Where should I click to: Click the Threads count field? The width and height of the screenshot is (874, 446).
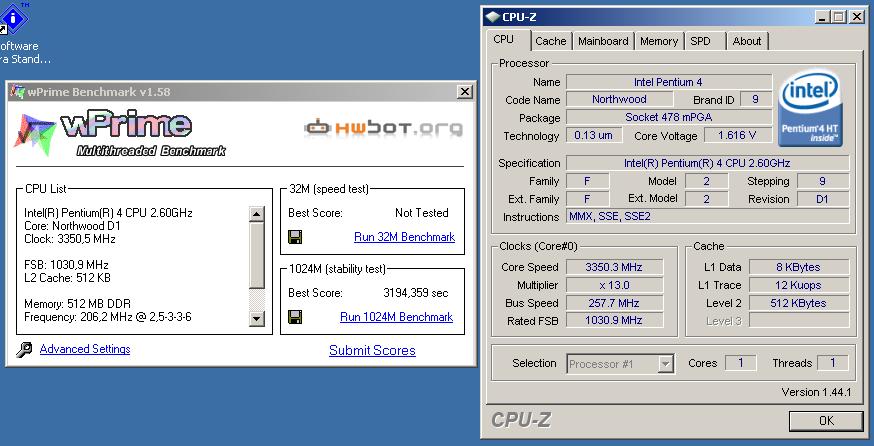pyautogui.click(x=833, y=363)
